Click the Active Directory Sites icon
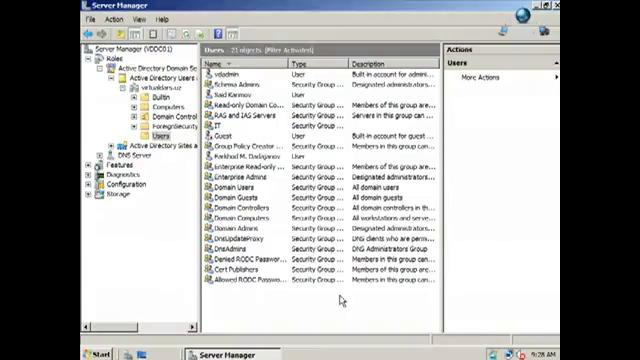640x360 pixels. [122, 146]
